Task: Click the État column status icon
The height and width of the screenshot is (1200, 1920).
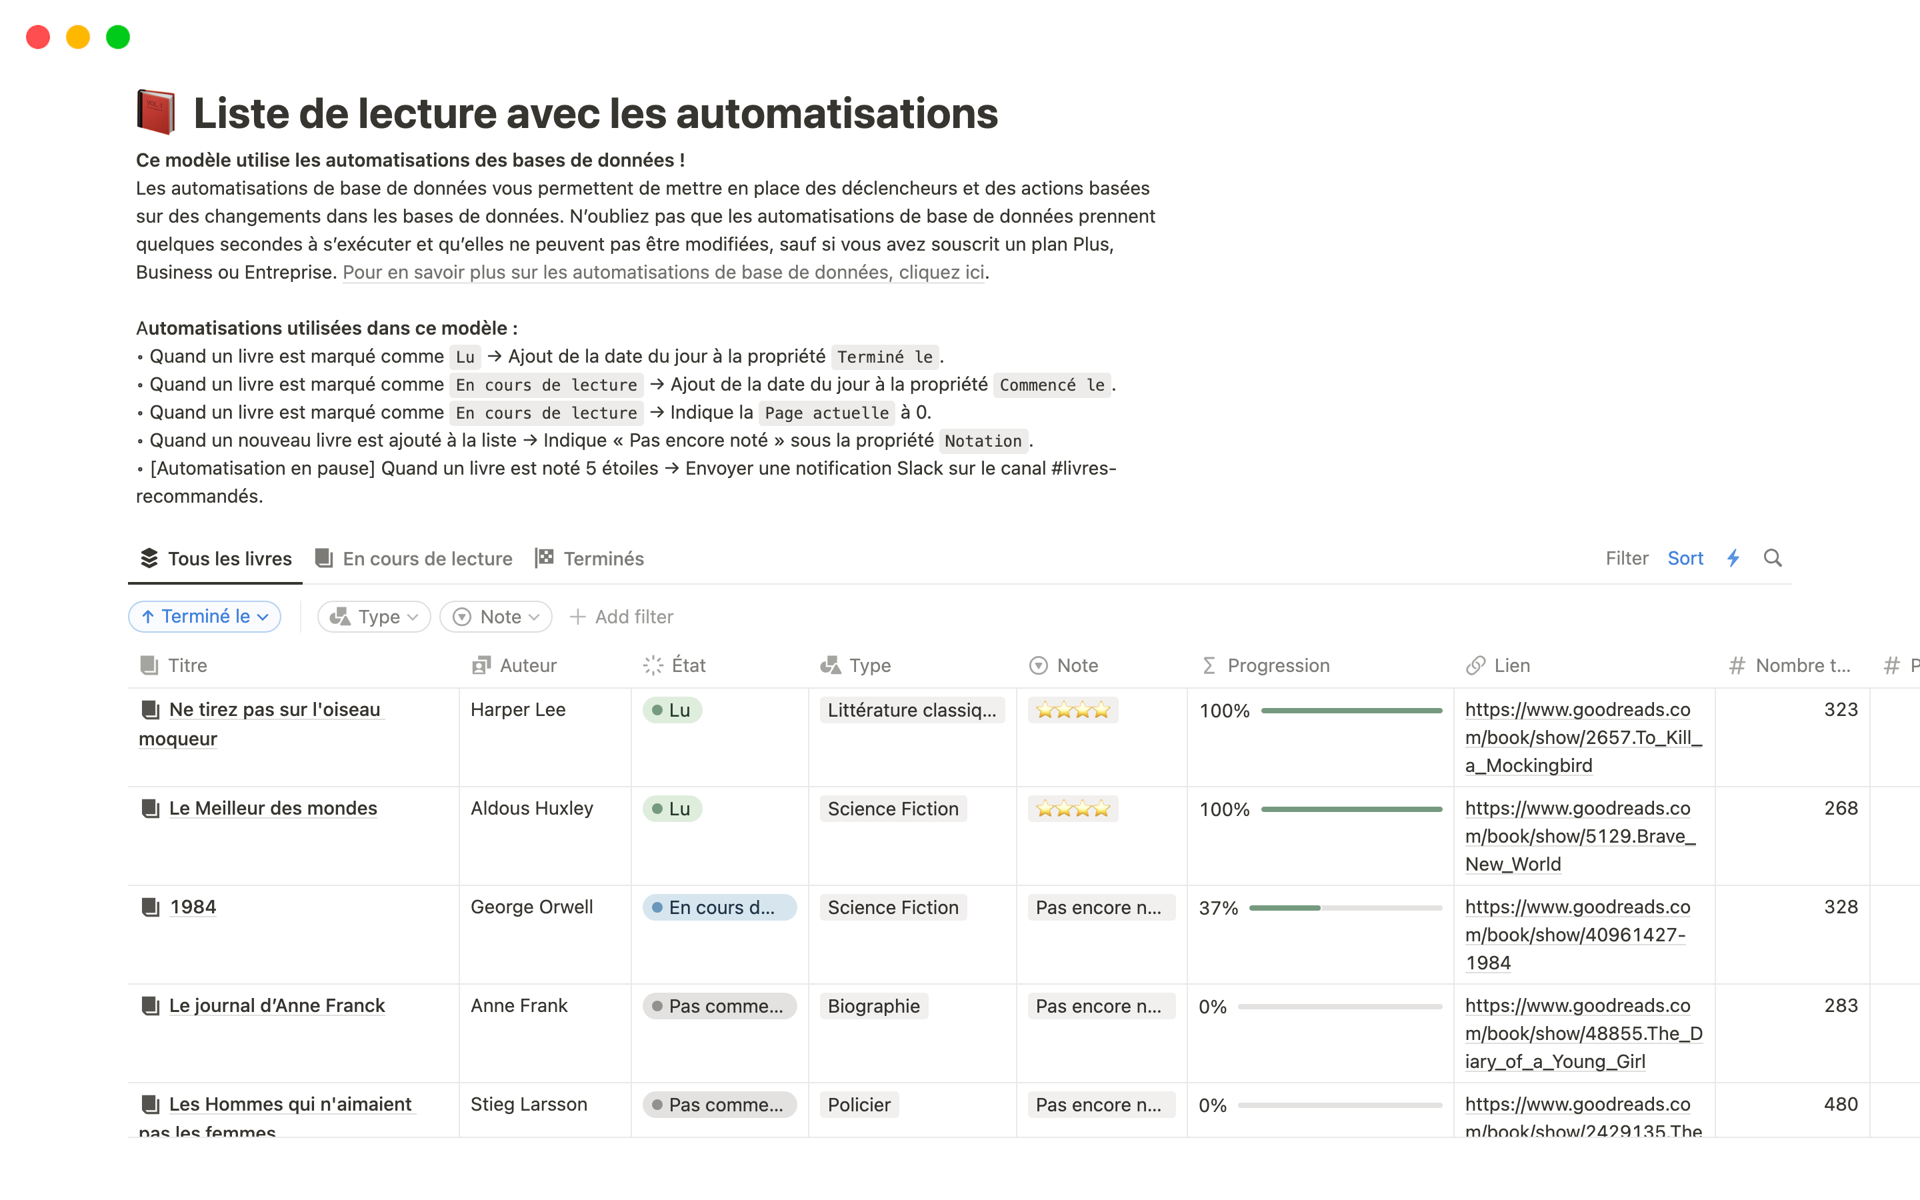Action: click(x=653, y=665)
